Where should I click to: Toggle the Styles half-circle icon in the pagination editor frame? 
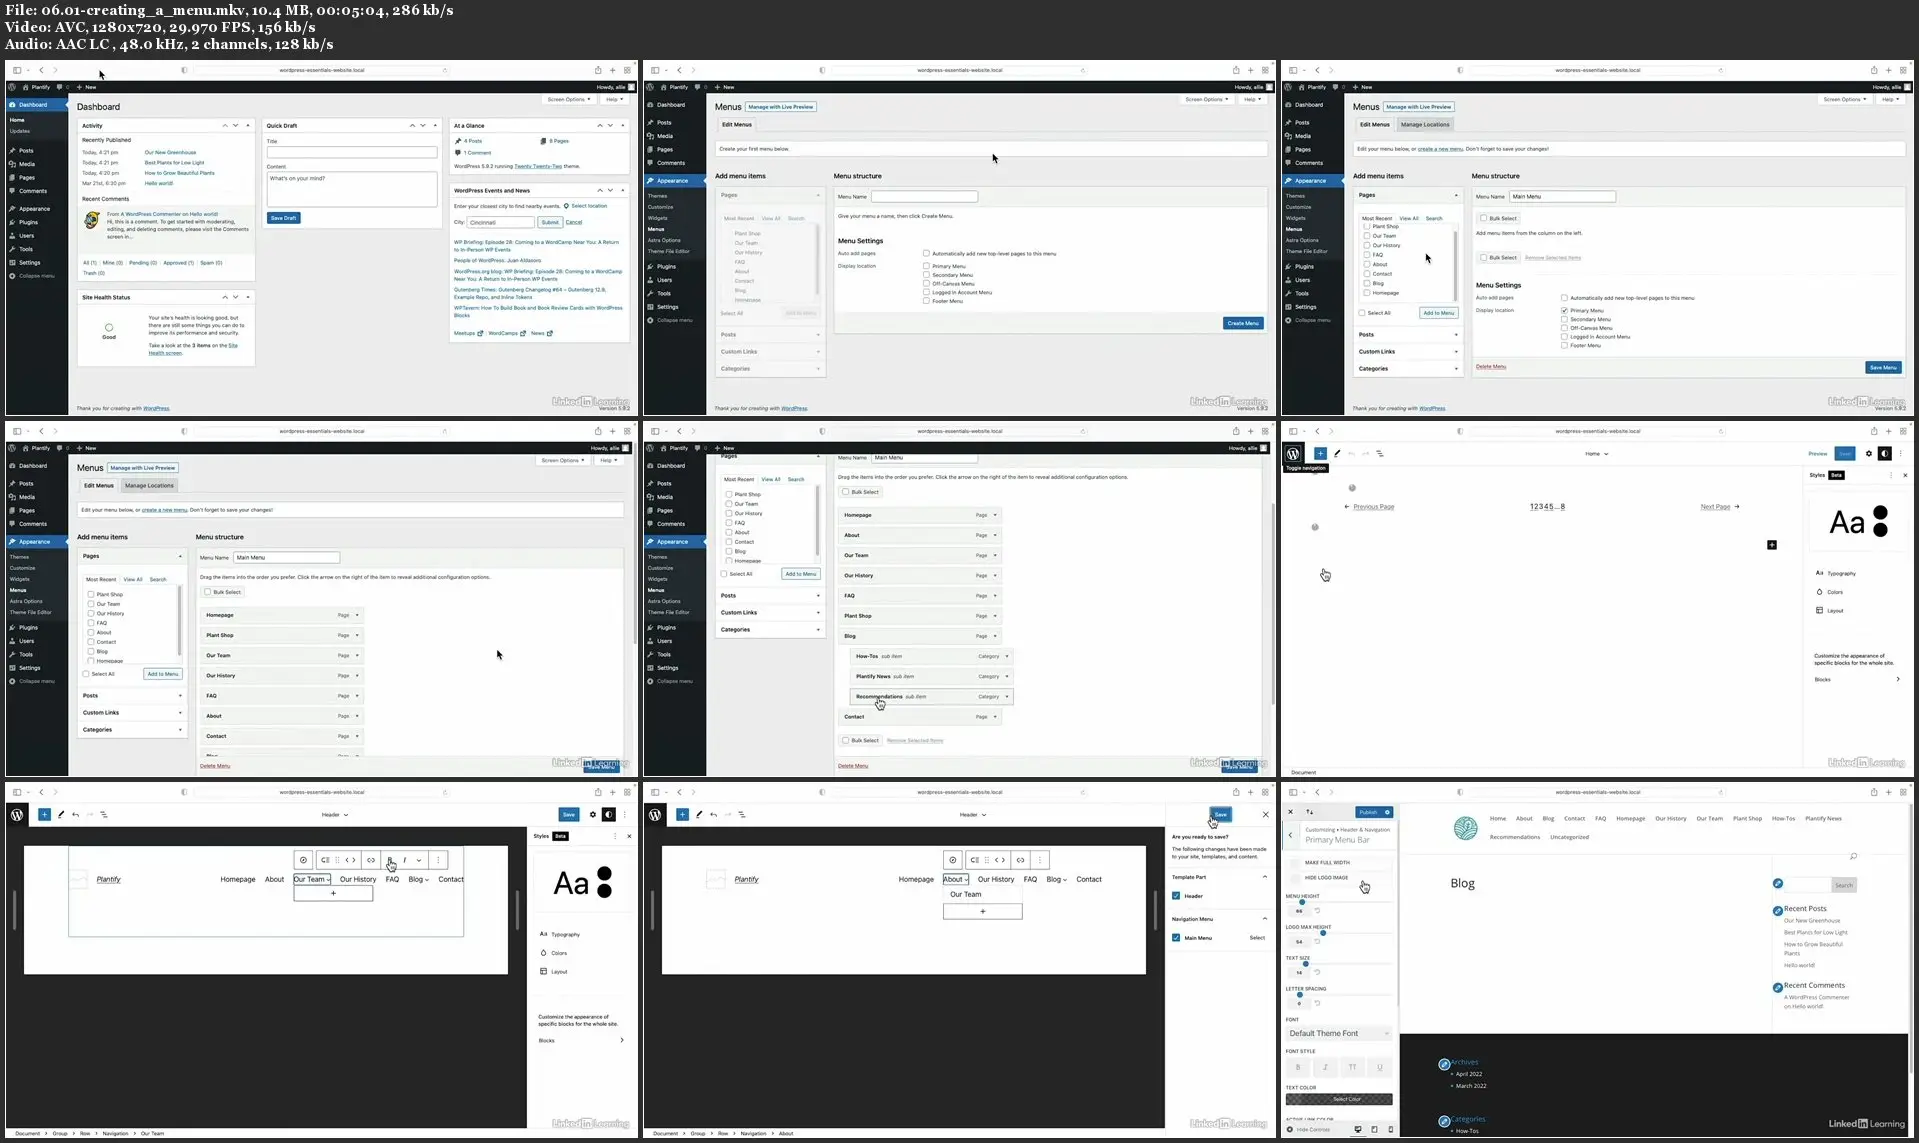click(x=1885, y=454)
